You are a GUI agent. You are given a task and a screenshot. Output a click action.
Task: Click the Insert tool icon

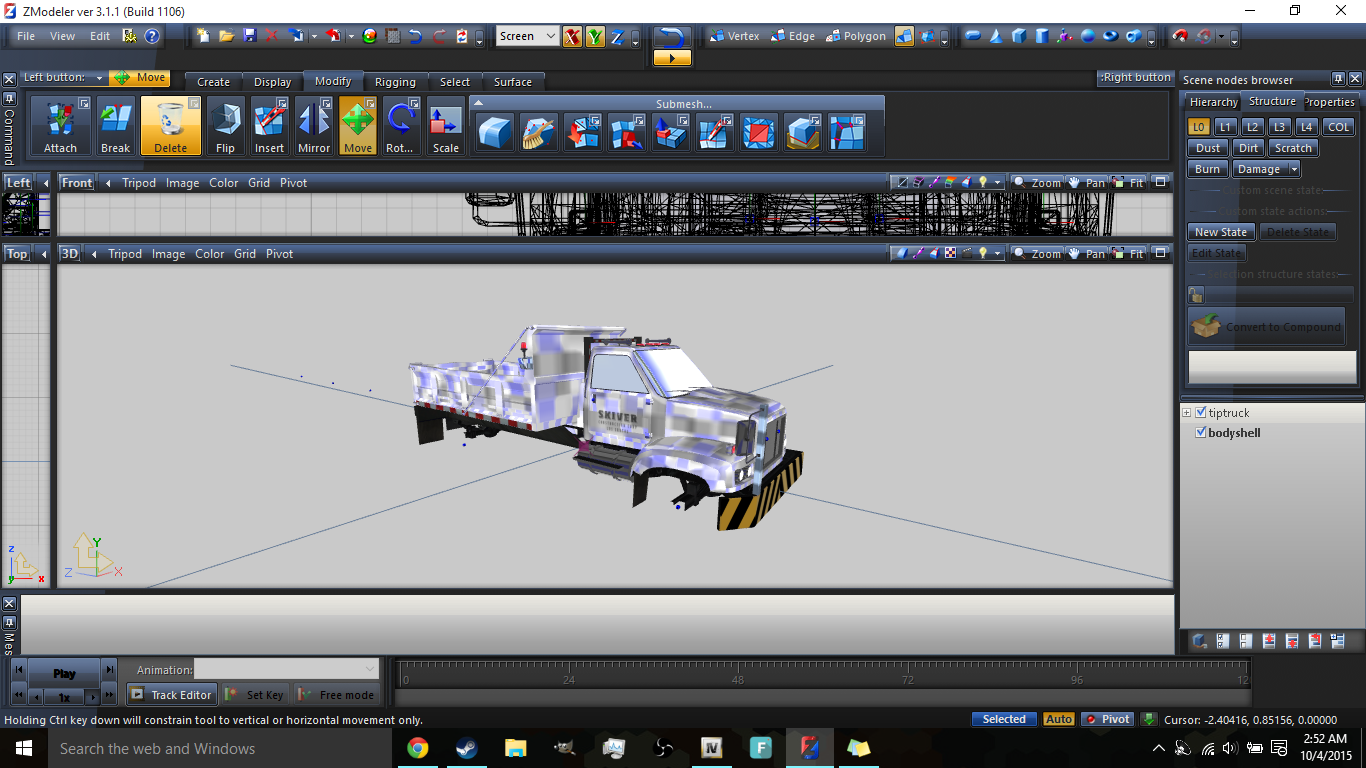pos(269,125)
